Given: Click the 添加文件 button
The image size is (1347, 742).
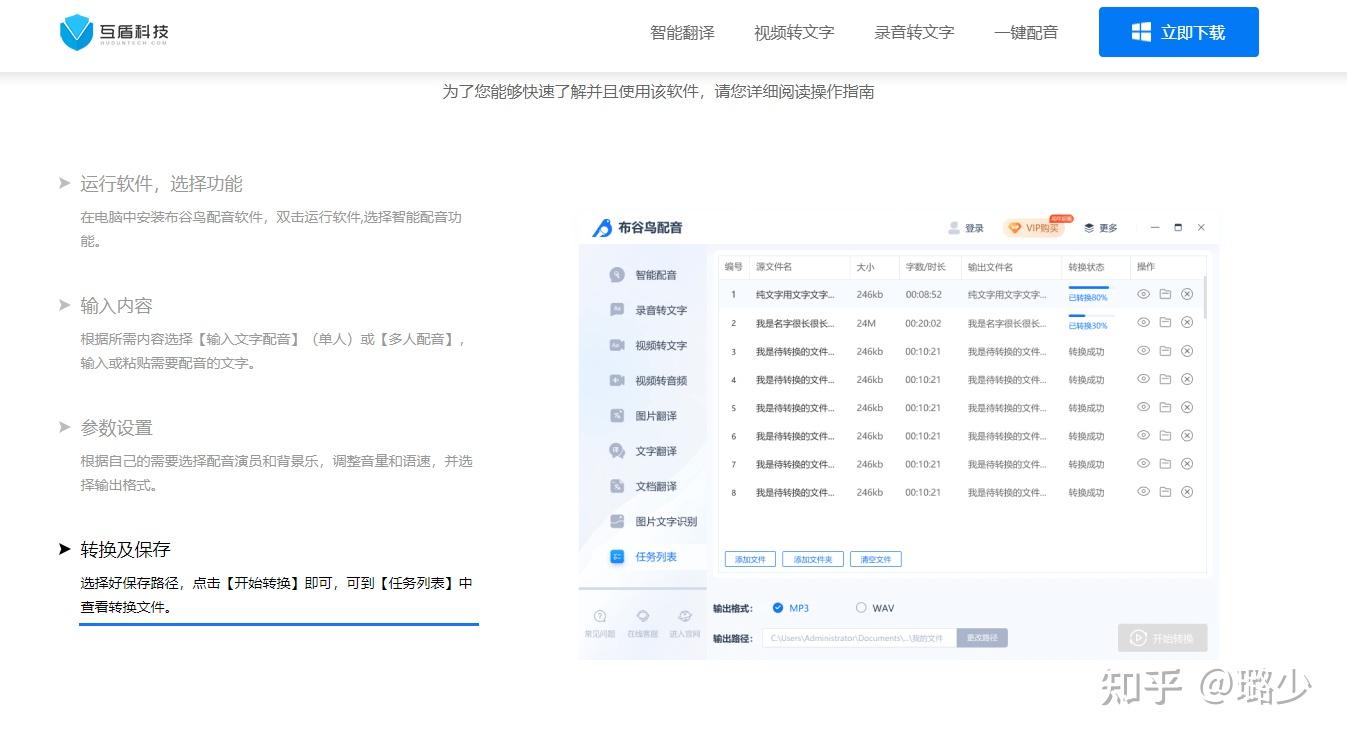Looking at the screenshot, I should tap(750, 559).
